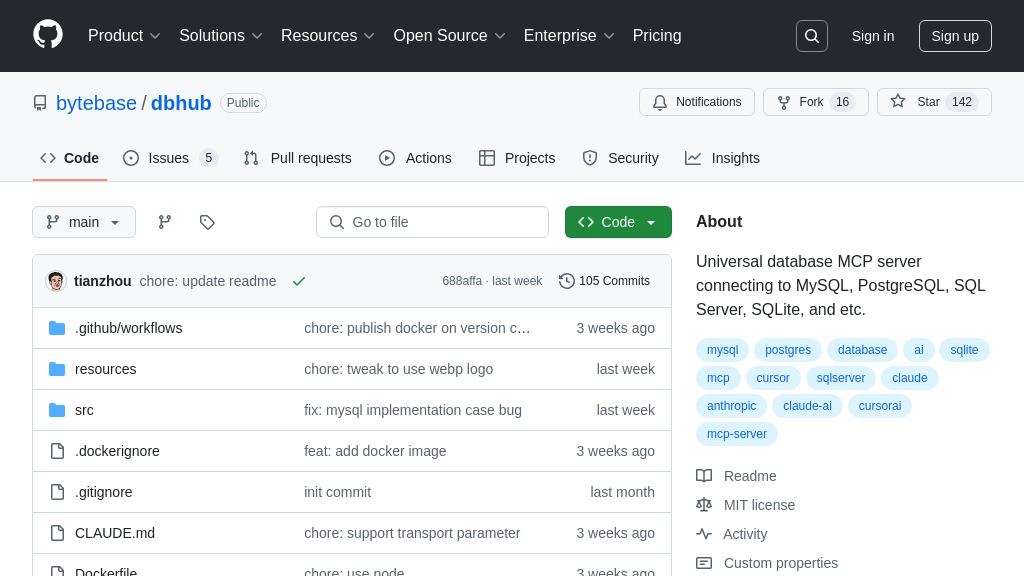This screenshot has width=1024, height=576.
Task: Click the Readme book icon
Action: coord(704,476)
